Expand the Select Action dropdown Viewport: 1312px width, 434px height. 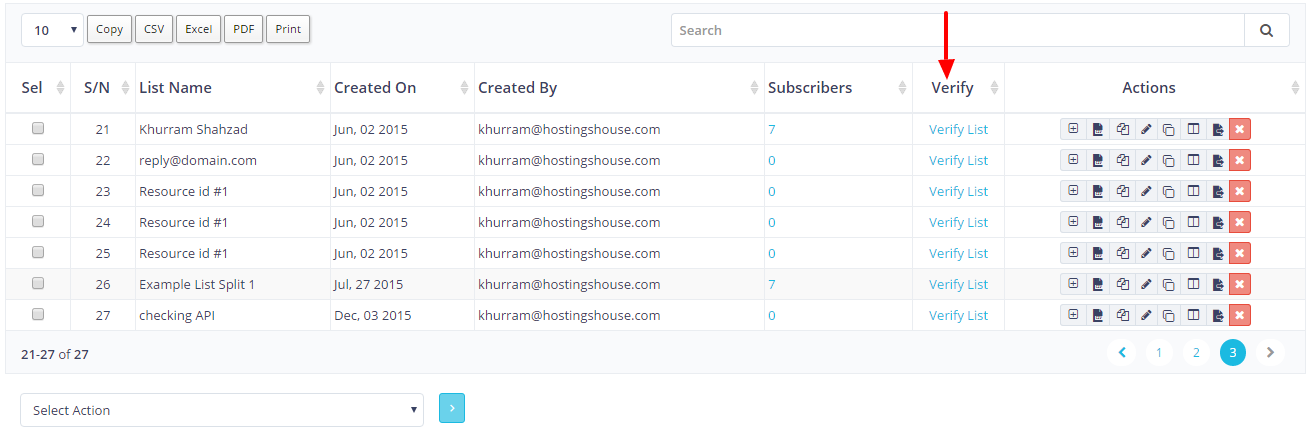(222, 410)
